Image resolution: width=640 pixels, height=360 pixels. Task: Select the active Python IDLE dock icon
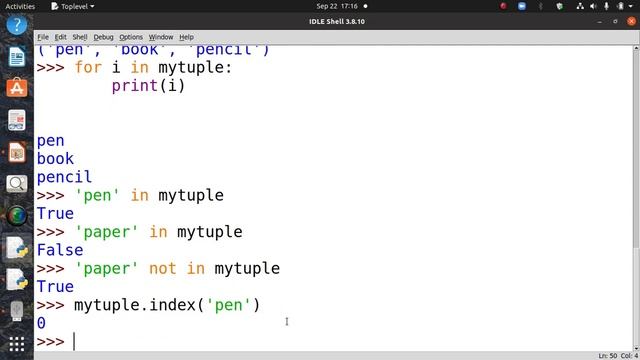coord(17,248)
